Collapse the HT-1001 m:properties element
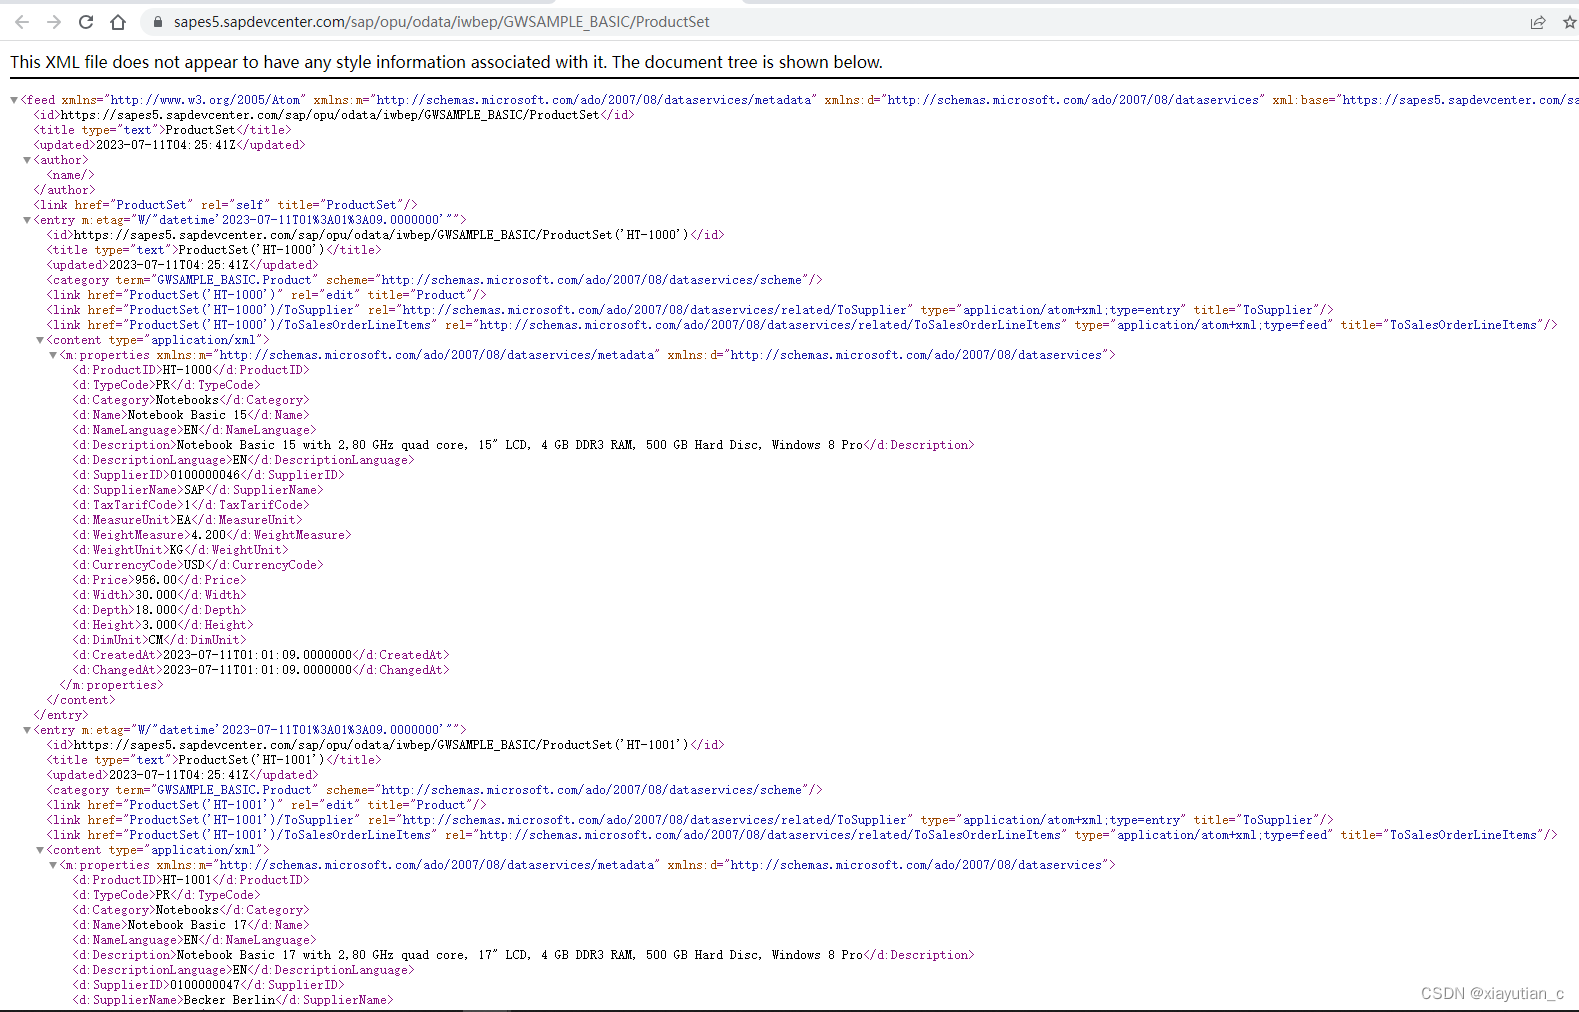The height and width of the screenshot is (1012, 1579). pyautogui.click(x=53, y=865)
